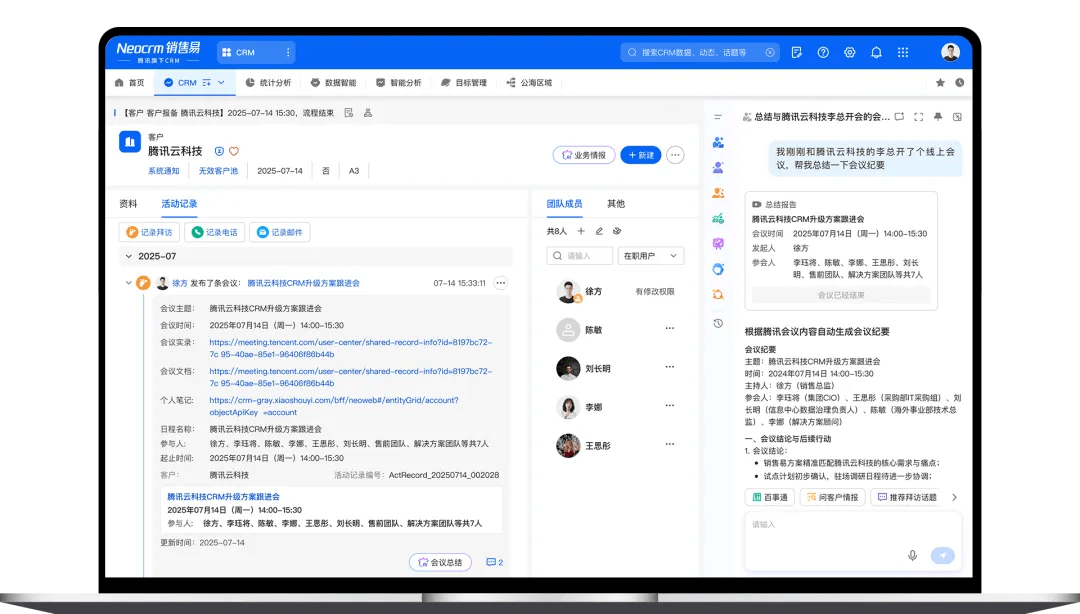Open the 在职用户 filter dropdown
The width and height of the screenshot is (1080, 614).
[650, 256]
